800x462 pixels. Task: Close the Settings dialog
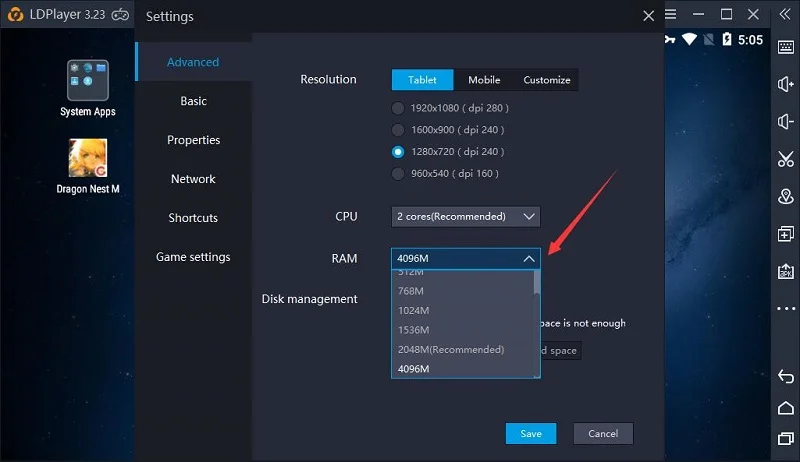coord(648,16)
